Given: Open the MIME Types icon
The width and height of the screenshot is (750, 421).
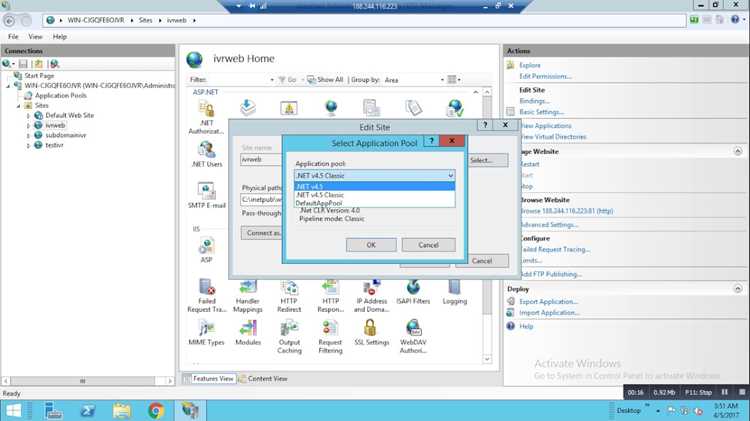Looking at the screenshot, I should coord(206,332).
